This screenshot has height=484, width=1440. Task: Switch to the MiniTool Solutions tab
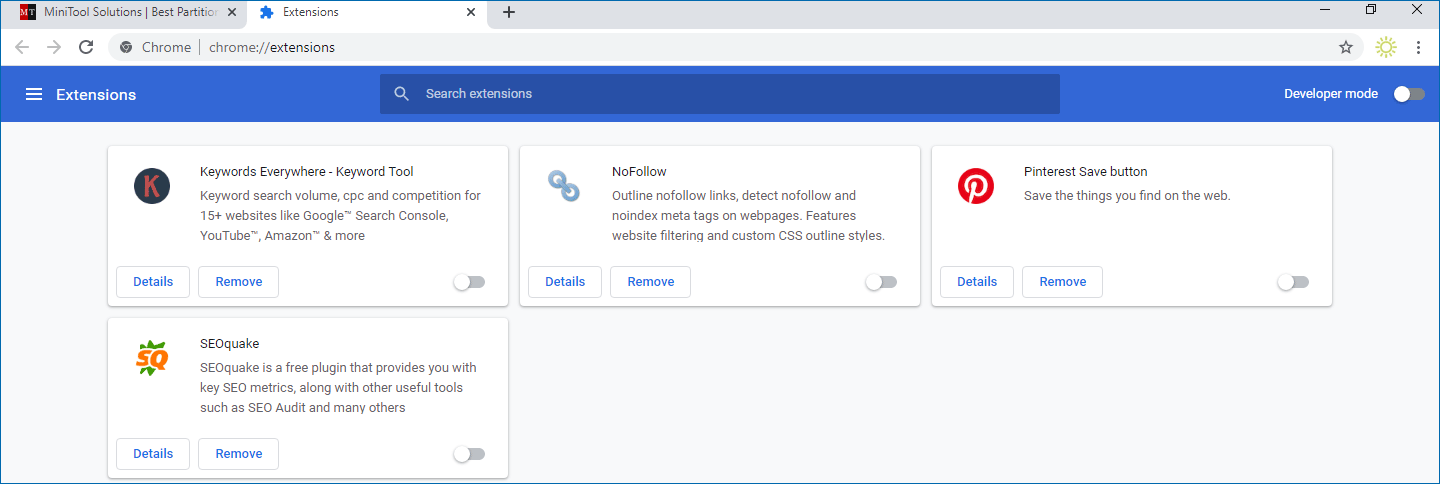point(126,13)
